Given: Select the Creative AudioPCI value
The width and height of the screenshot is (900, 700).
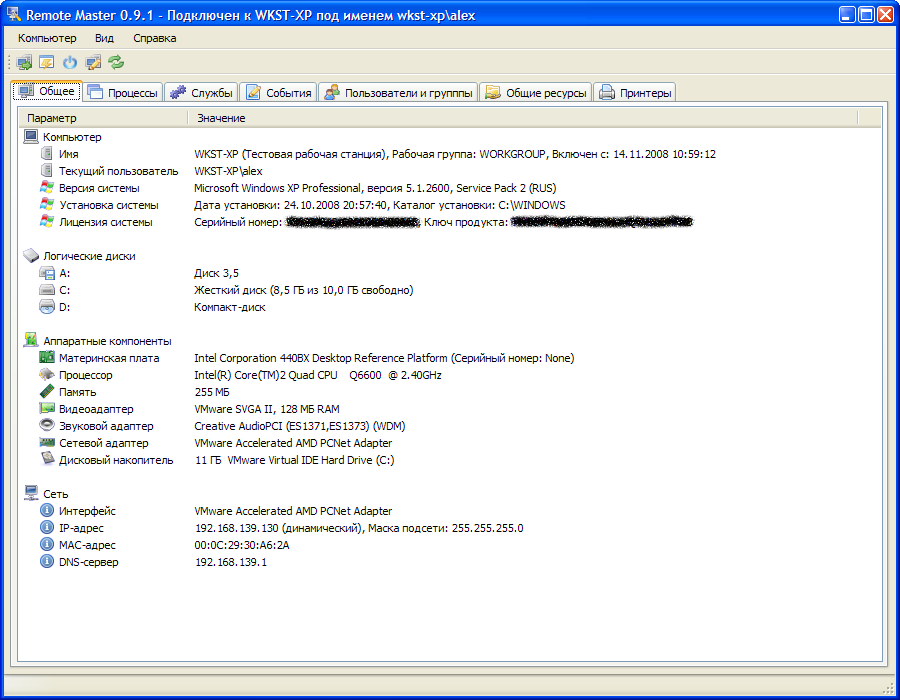Looking at the screenshot, I should [300, 426].
